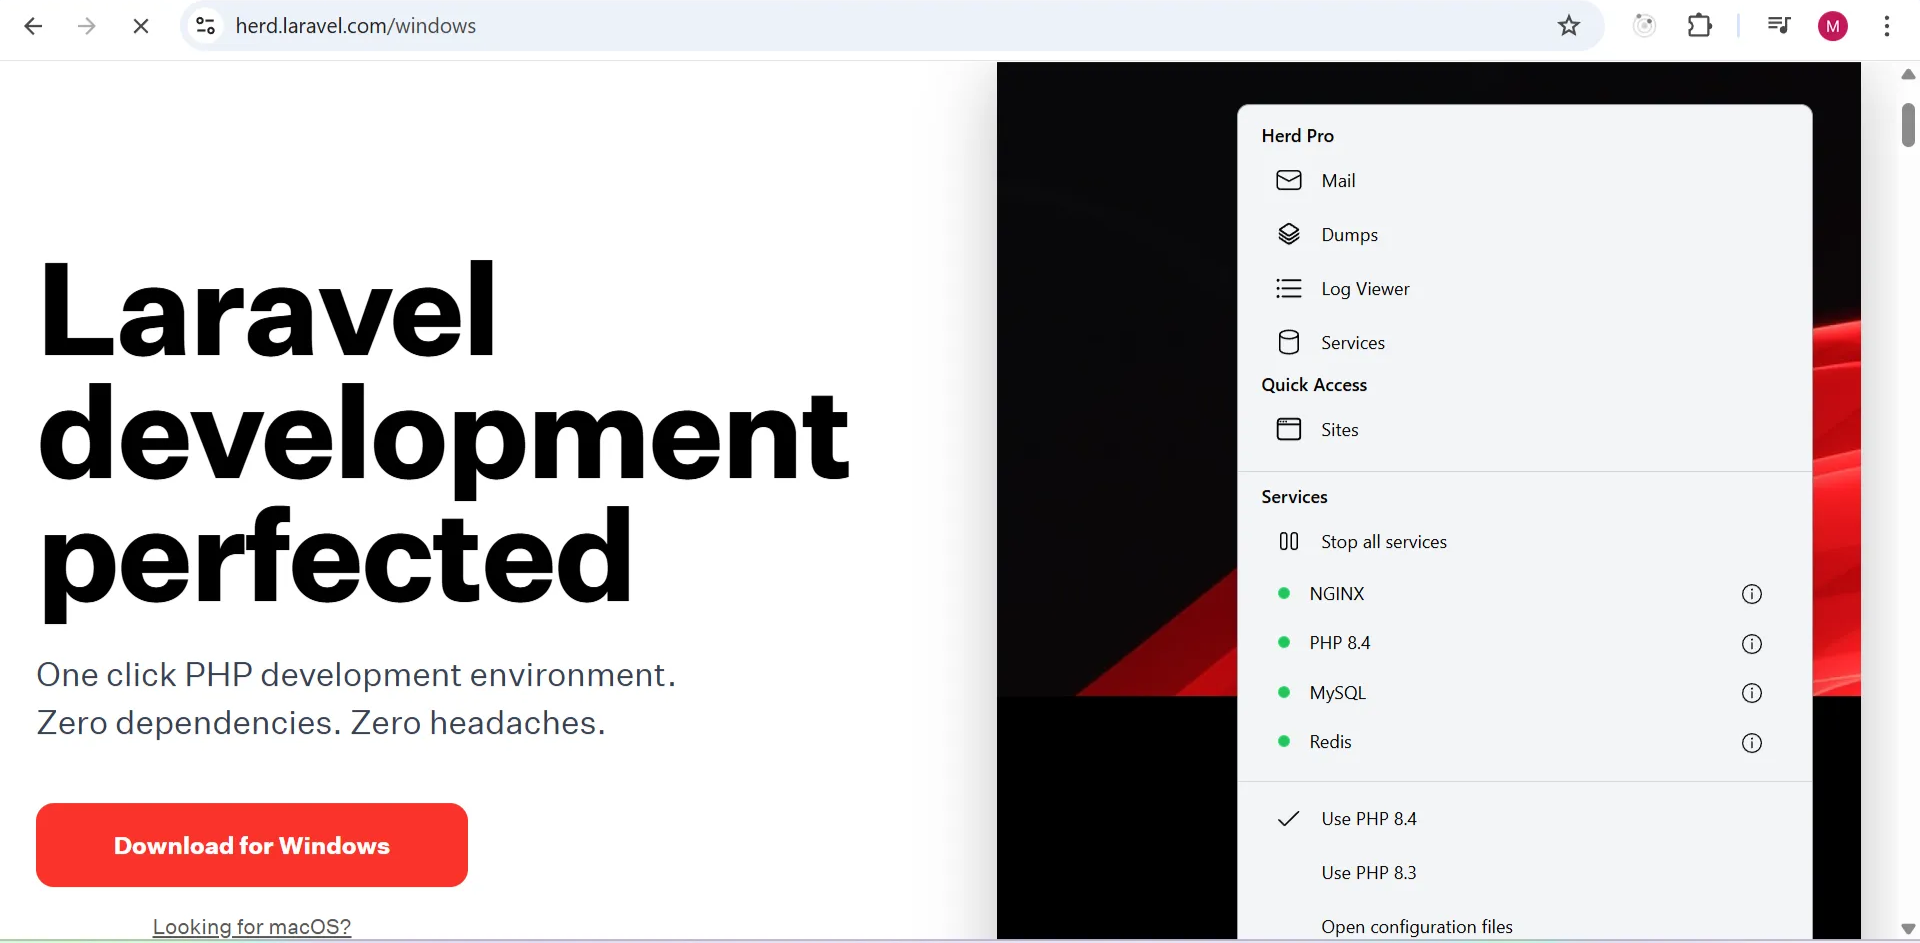Stop loading the page

[141, 27]
